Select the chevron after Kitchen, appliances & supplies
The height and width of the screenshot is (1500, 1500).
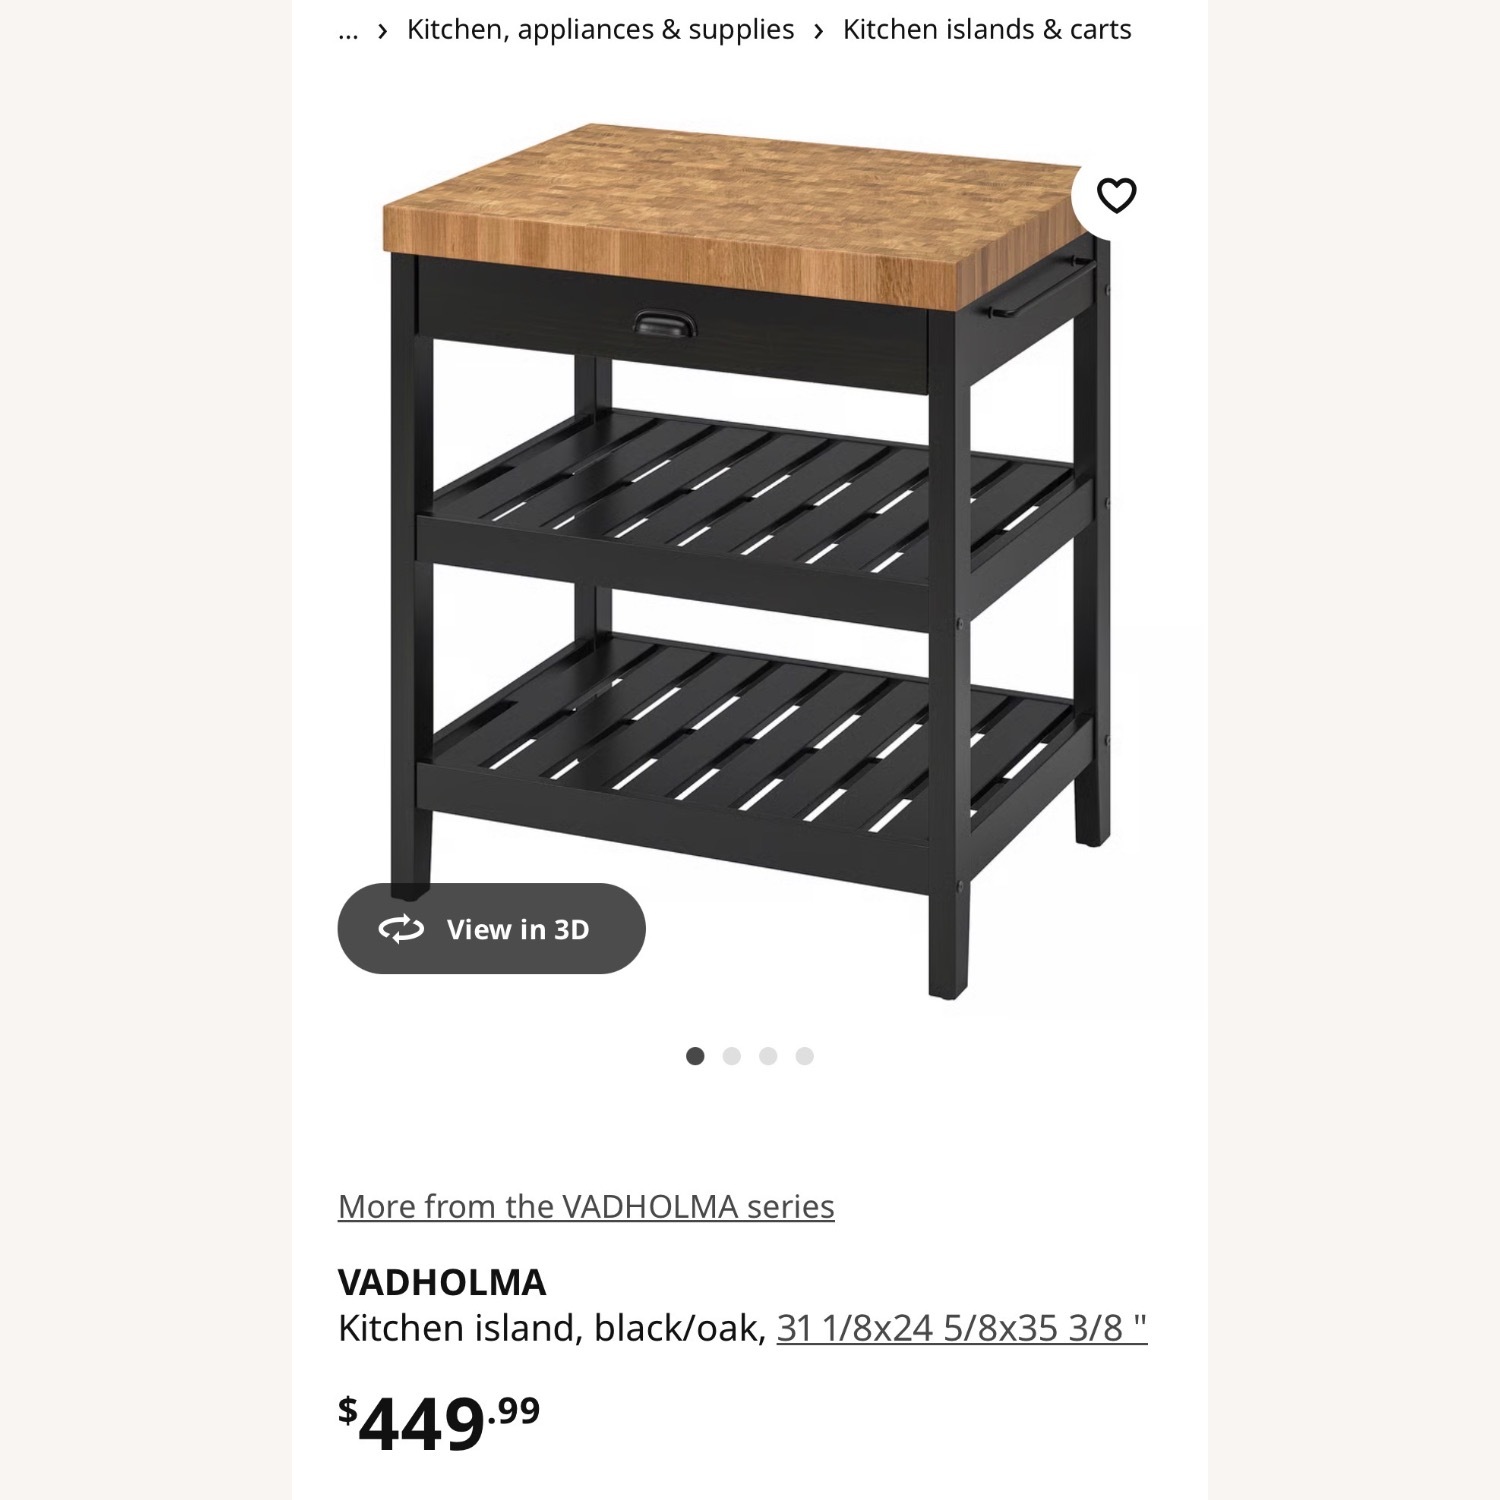(817, 29)
